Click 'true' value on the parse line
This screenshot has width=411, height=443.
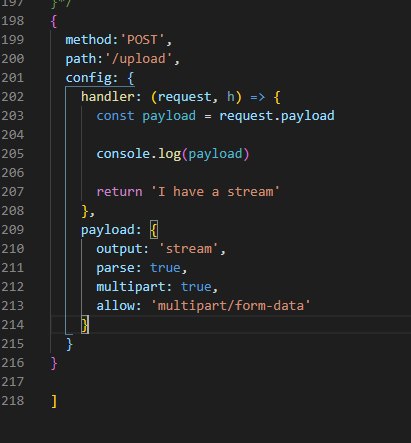point(165,268)
